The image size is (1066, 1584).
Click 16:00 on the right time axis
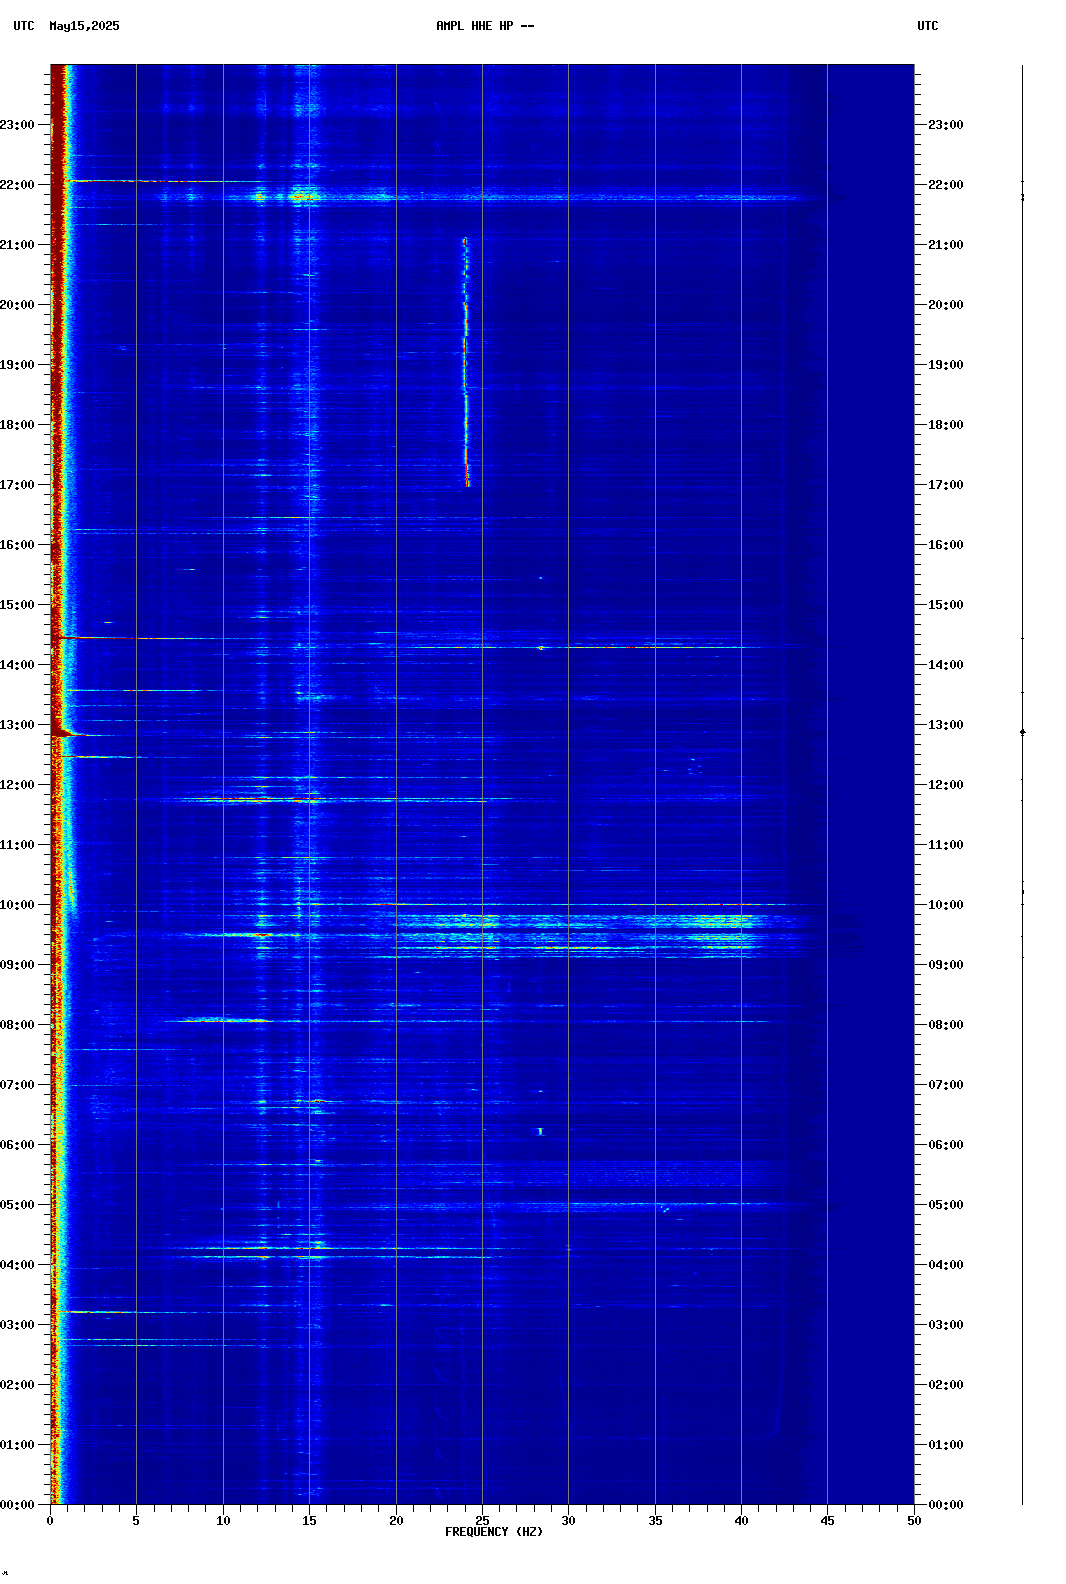point(946,545)
